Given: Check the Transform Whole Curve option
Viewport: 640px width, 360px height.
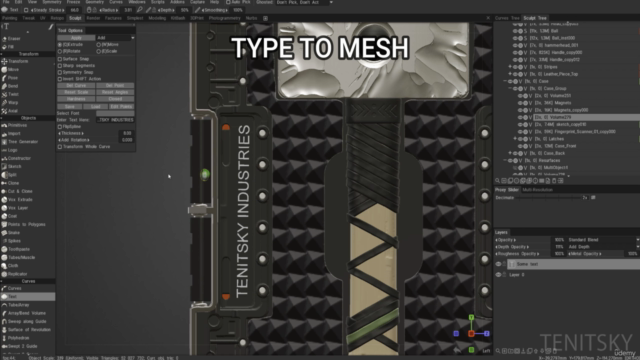Looking at the screenshot, I should pos(60,147).
